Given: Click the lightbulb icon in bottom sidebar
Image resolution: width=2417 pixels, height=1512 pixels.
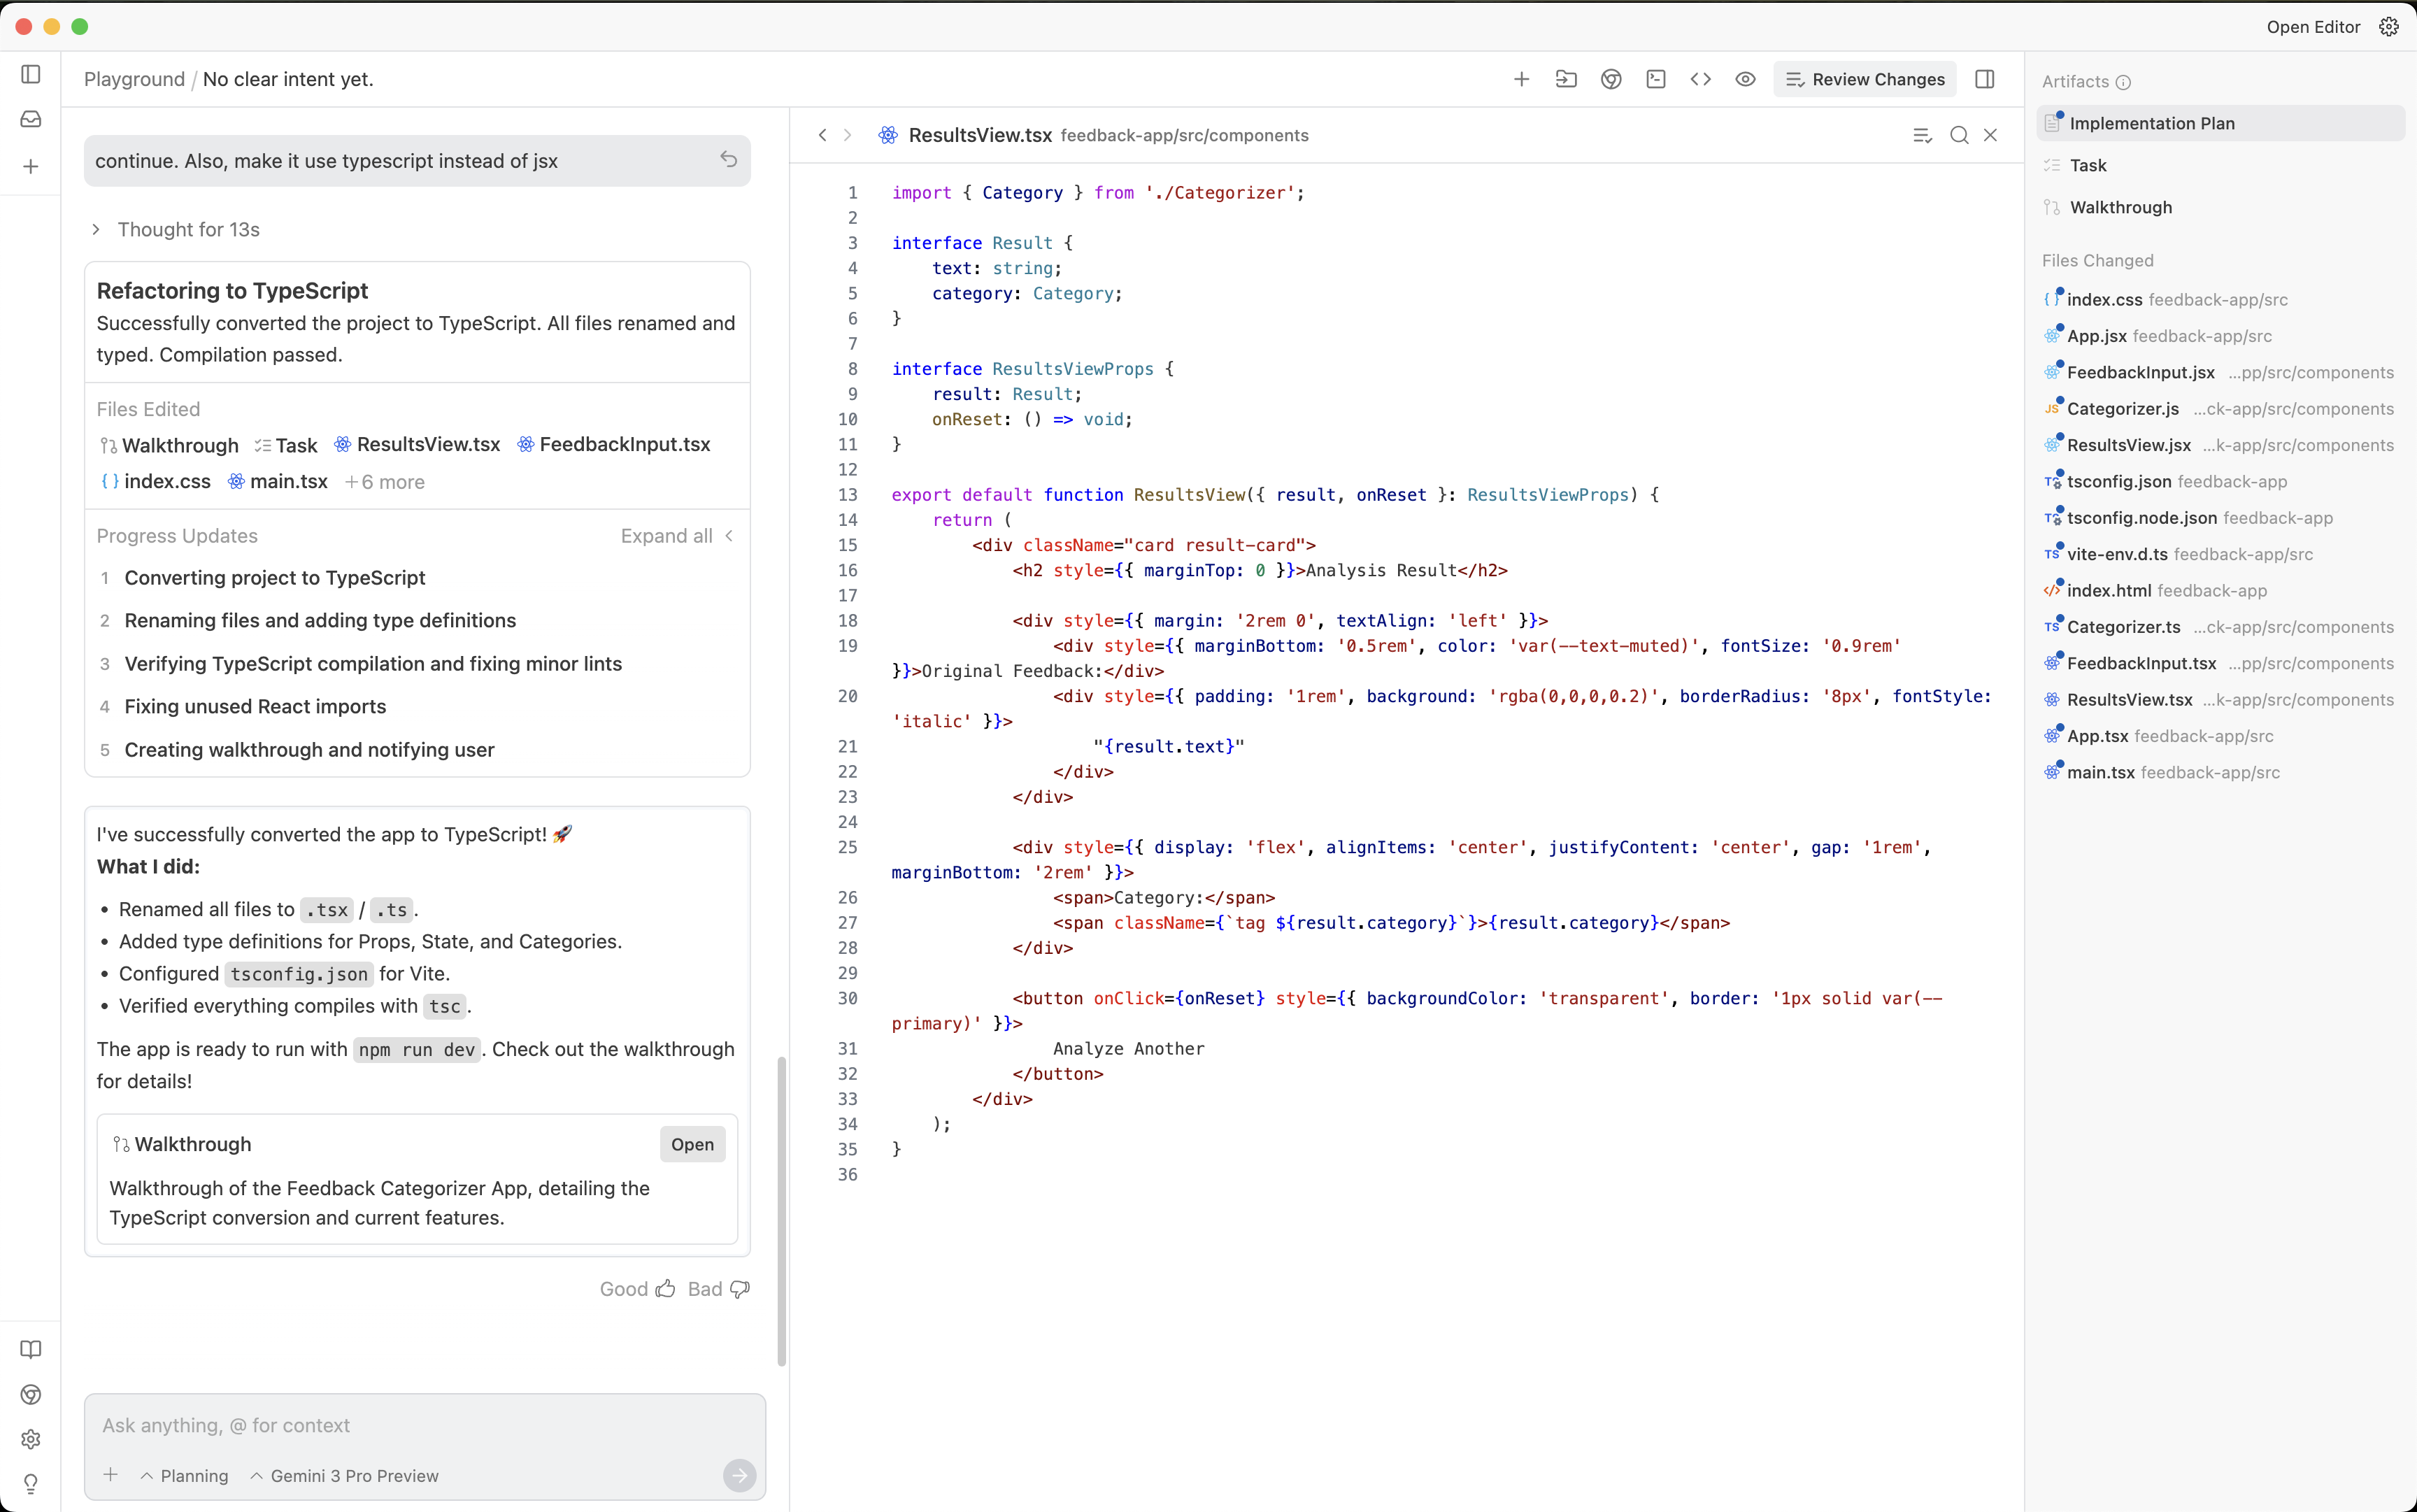Looking at the screenshot, I should tap(31, 1483).
